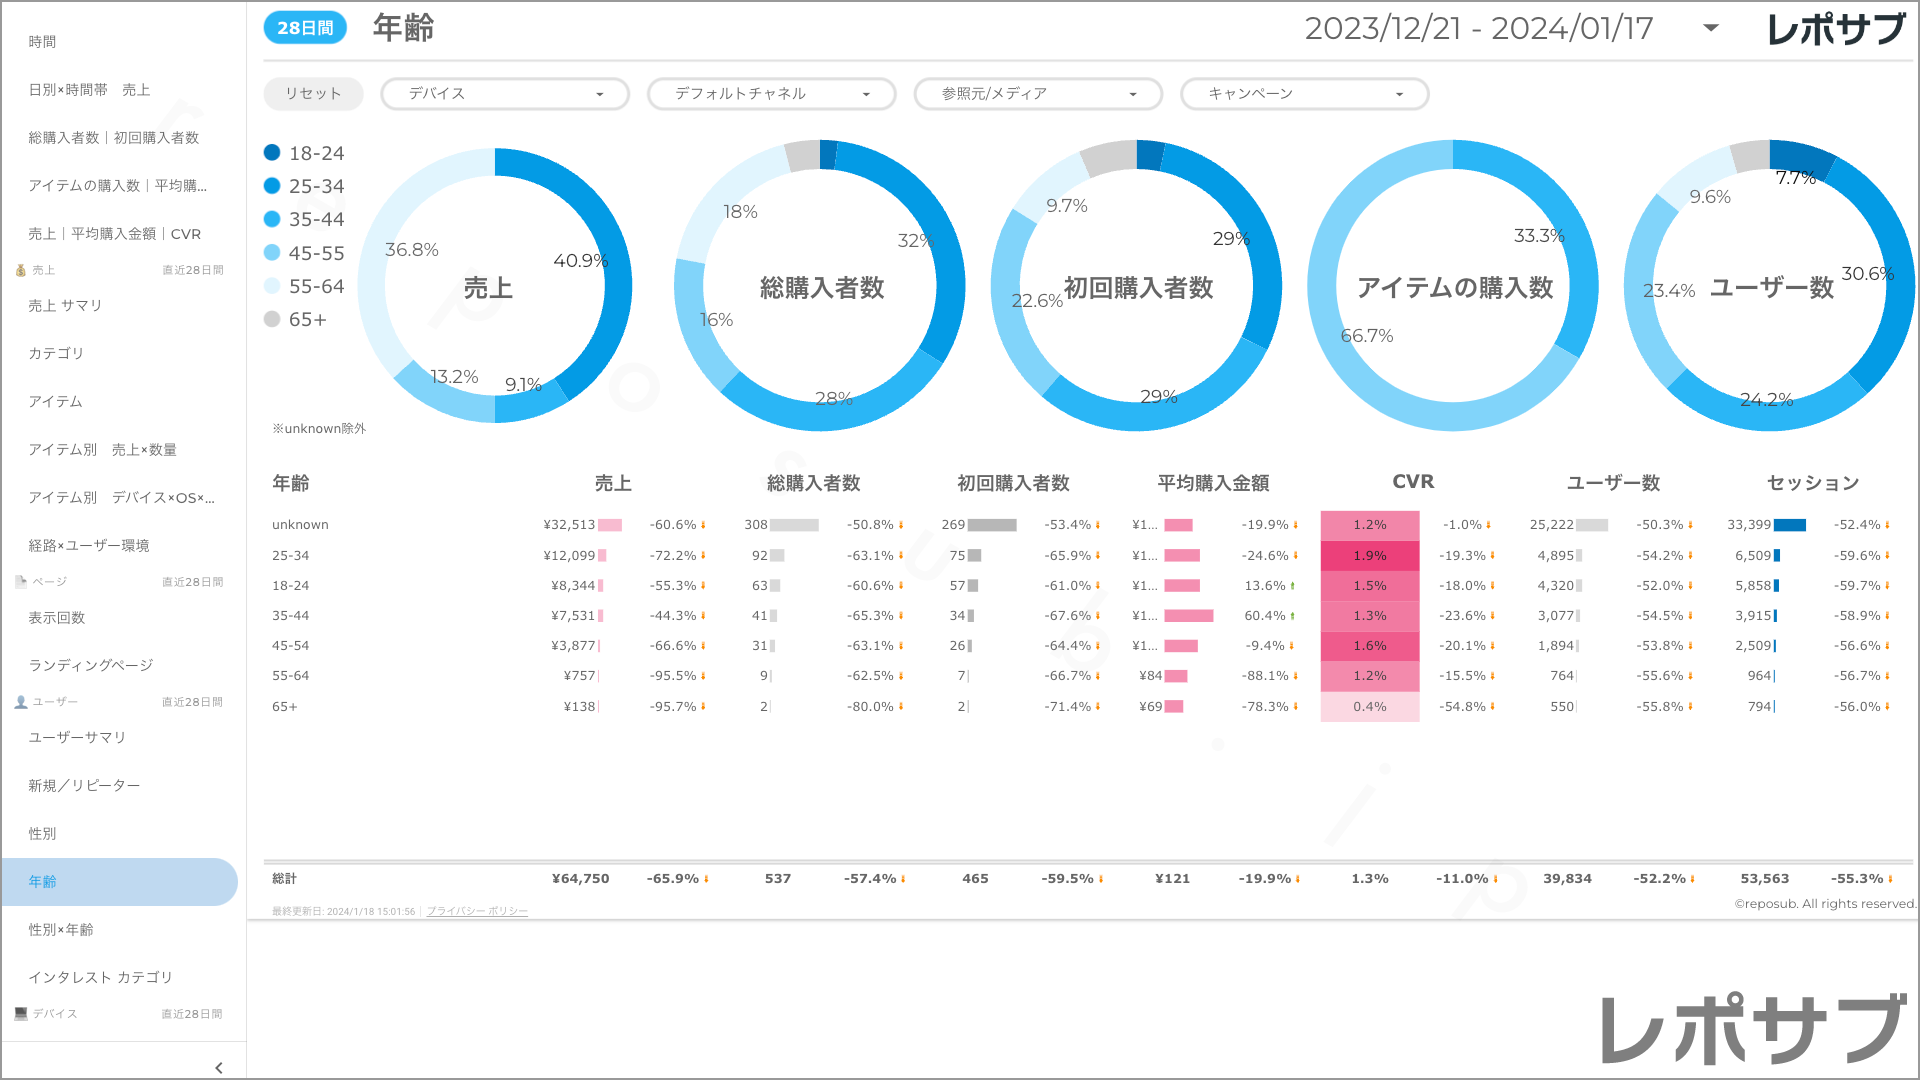Screen dimensions: 1920x1080
Task: Click the レポサブ logo at top right
Action: coord(1836,29)
